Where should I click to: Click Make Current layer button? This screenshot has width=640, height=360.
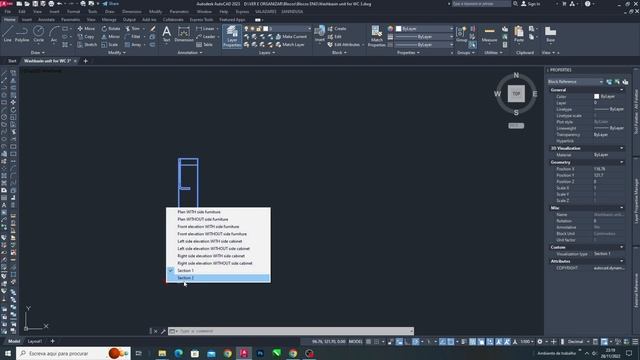(291, 37)
